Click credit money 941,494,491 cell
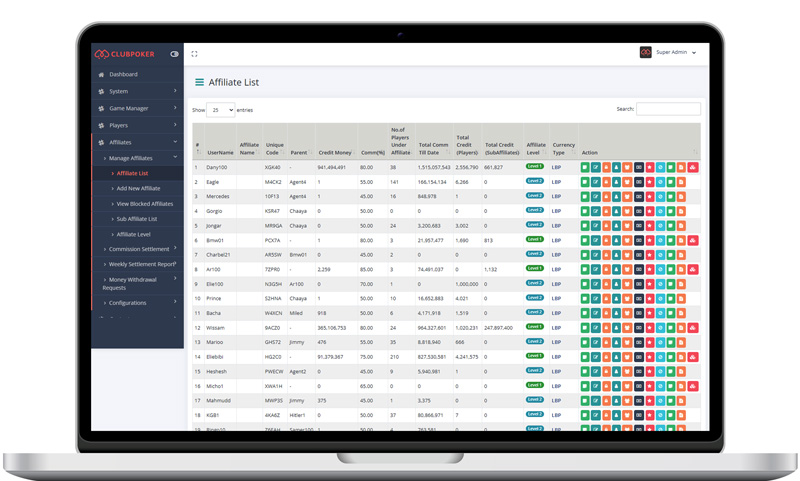800x481 pixels. pos(332,167)
